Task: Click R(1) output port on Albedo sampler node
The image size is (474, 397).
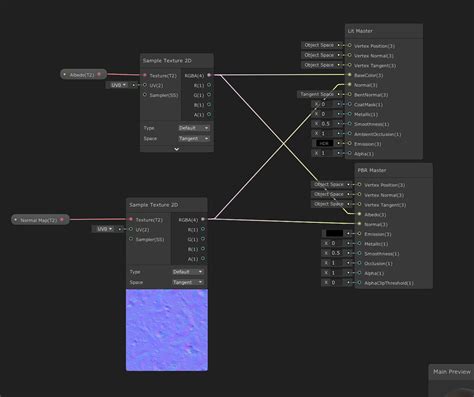Action: tap(209, 85)
